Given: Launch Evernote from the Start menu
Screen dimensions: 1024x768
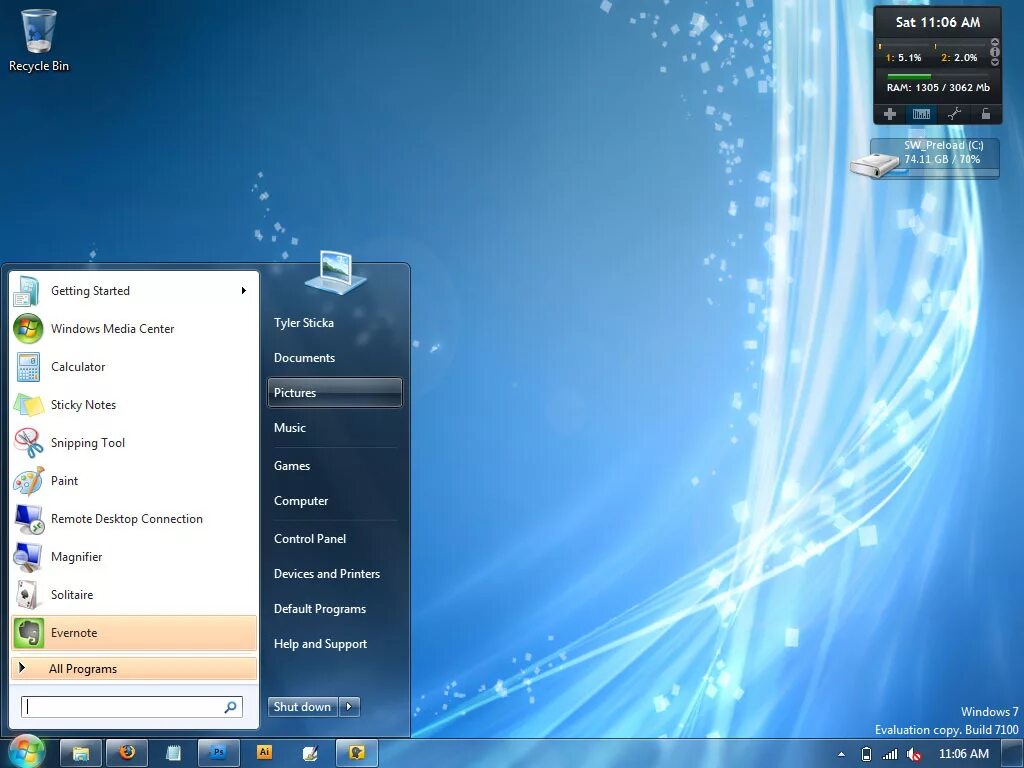Looking at the screenshot, I should [134, 633].
